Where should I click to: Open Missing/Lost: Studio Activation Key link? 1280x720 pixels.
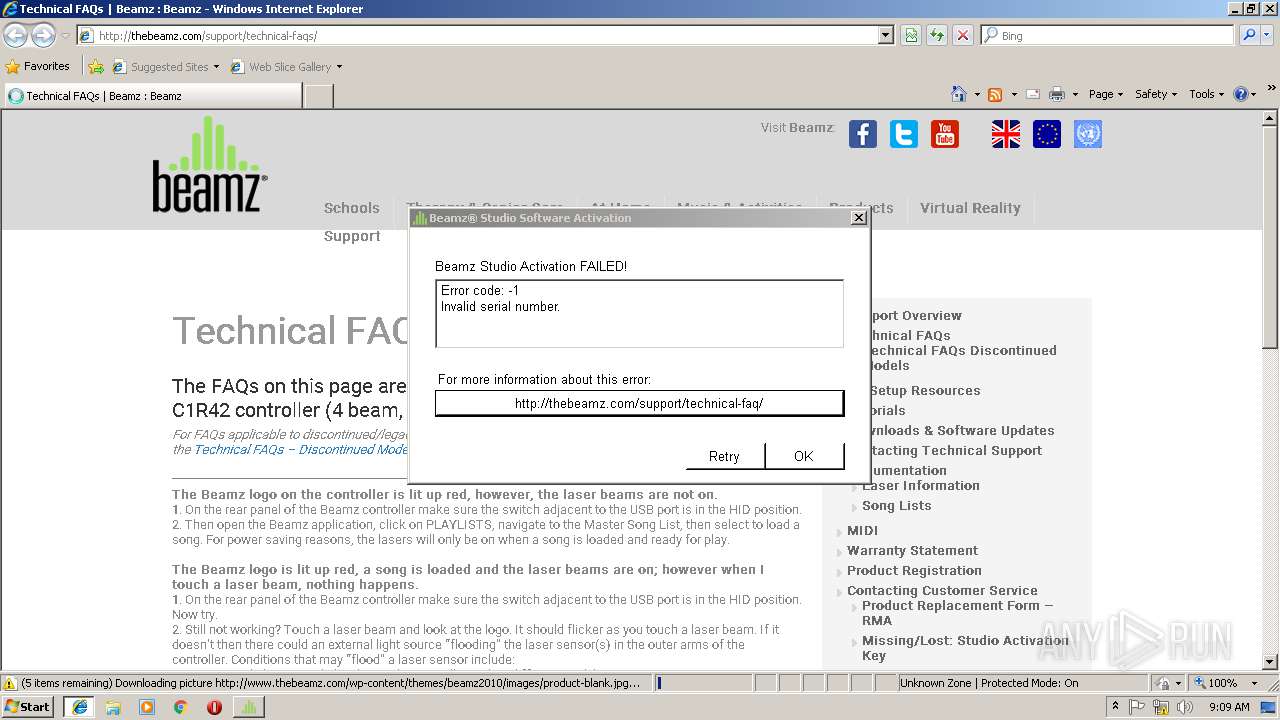coord(965,648)
